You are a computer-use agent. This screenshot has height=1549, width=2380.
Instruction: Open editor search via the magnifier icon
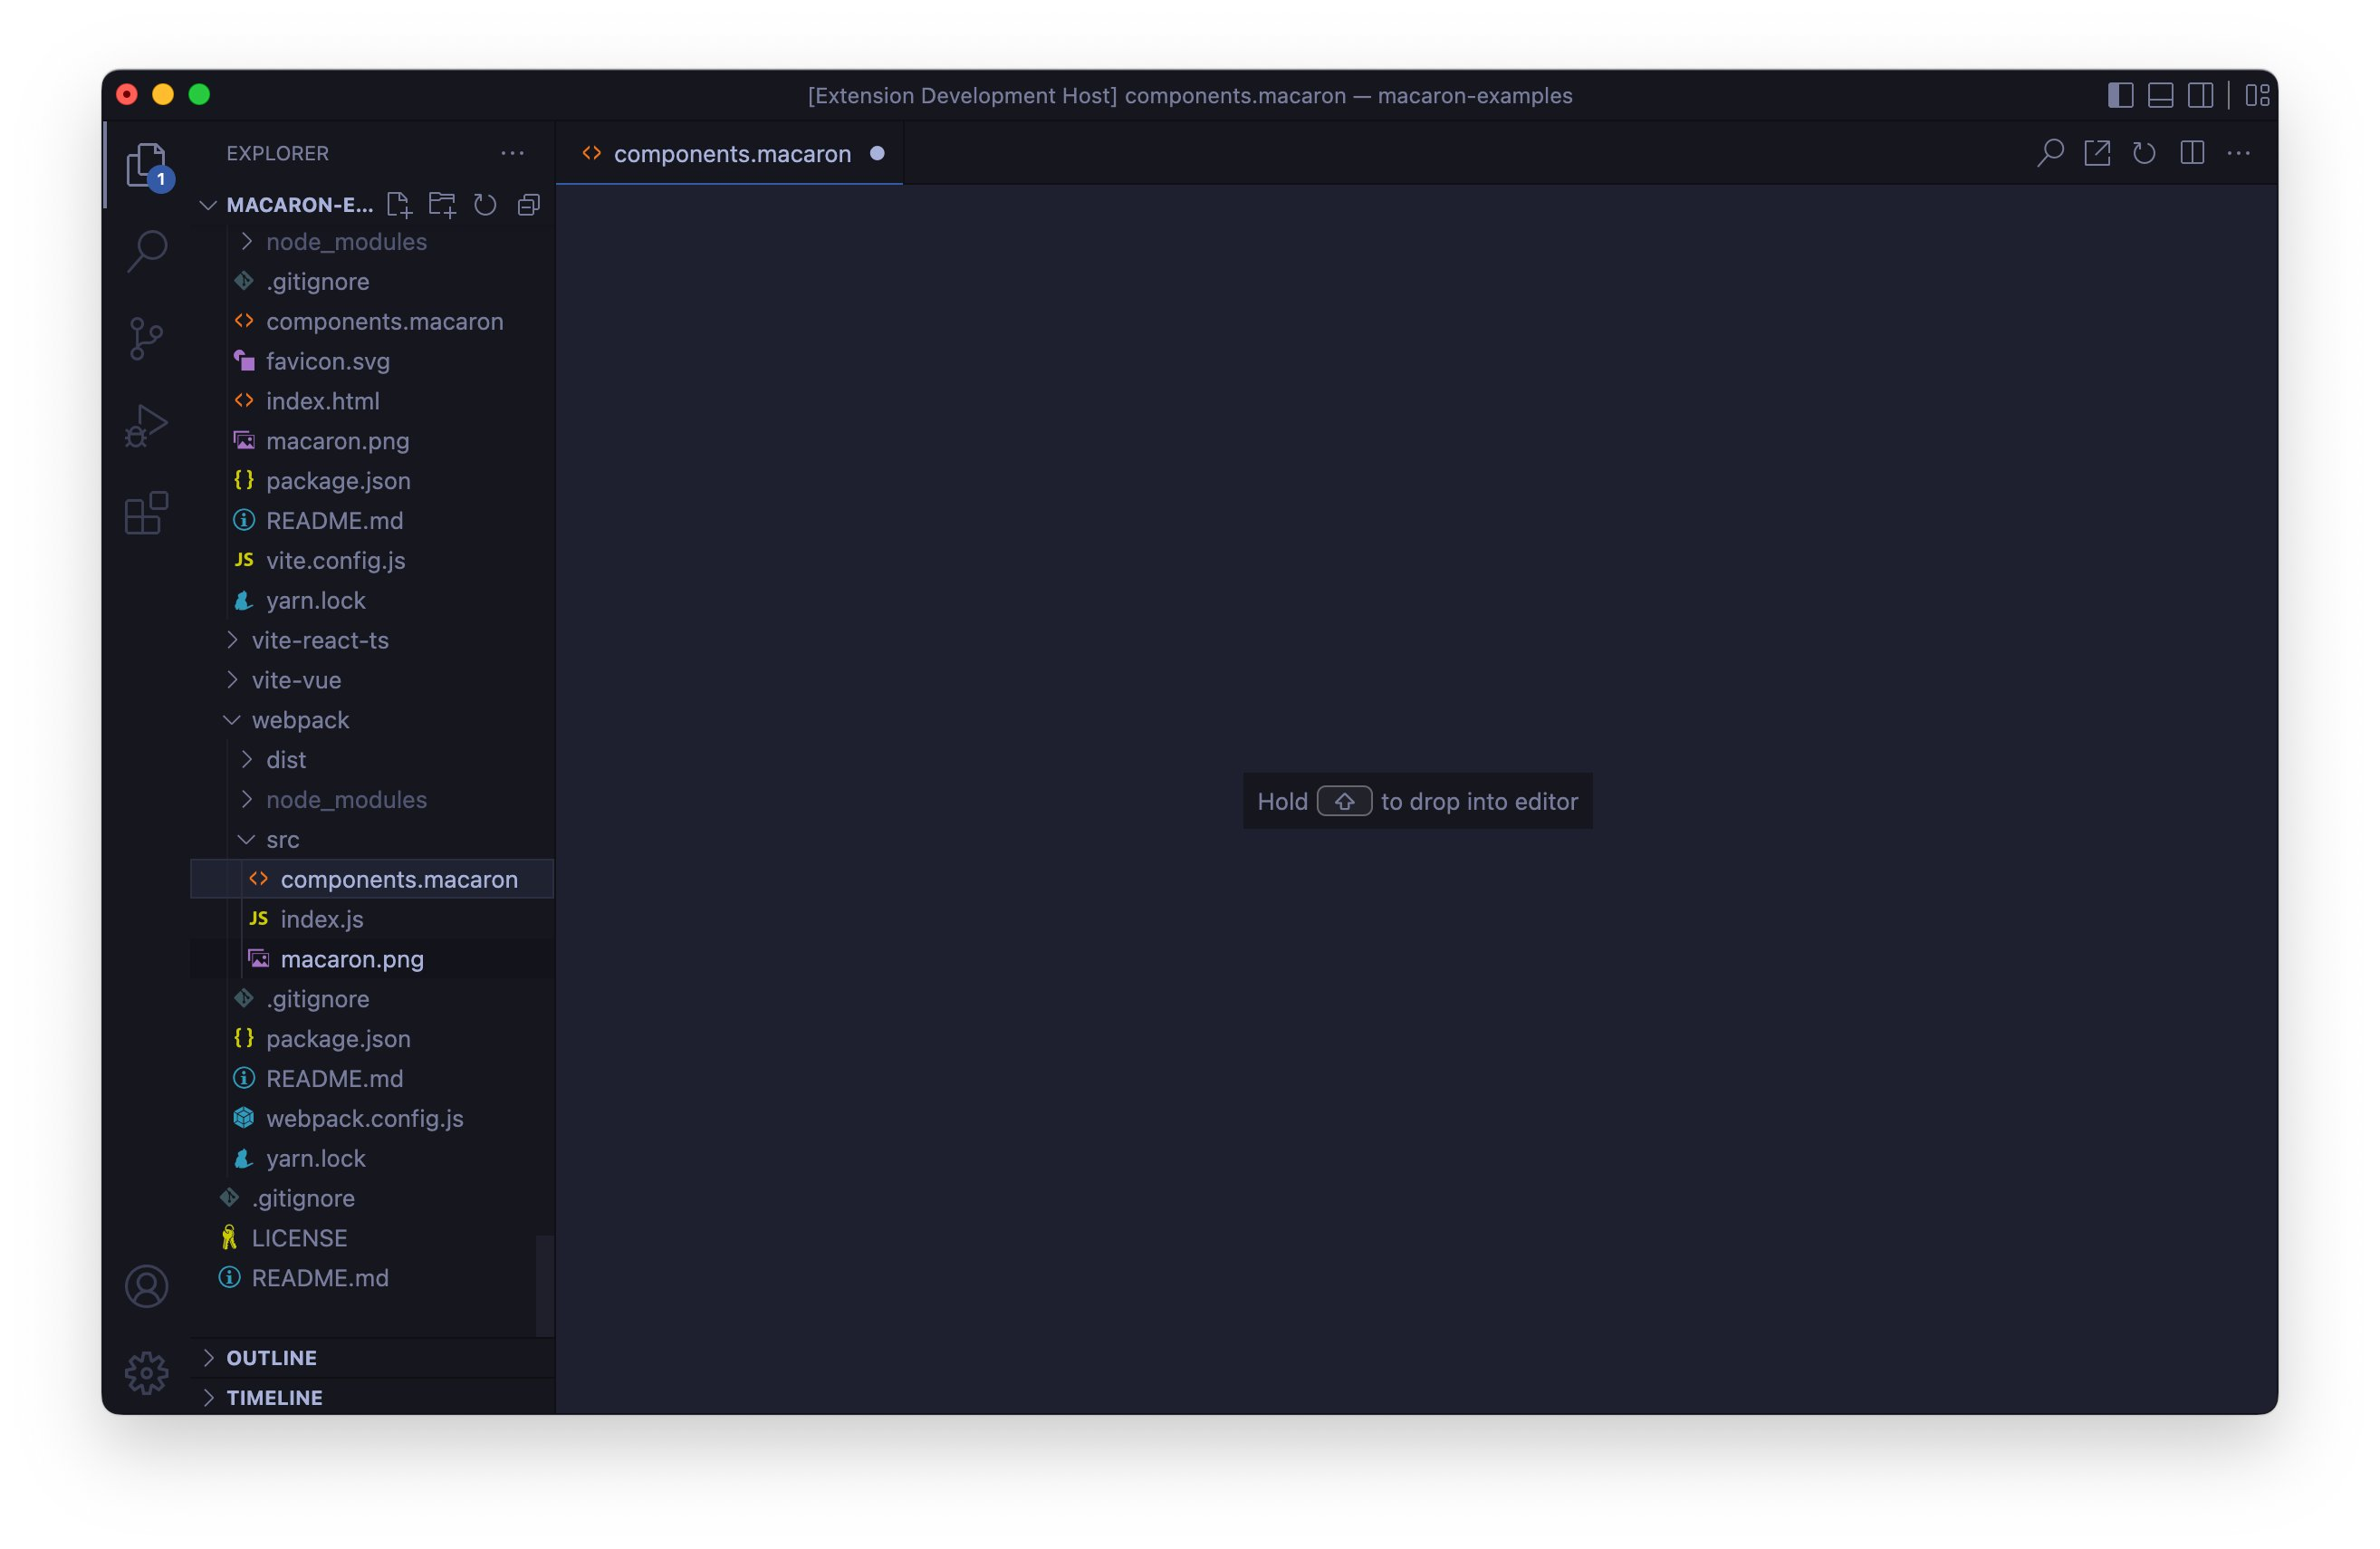point(2049,152)
